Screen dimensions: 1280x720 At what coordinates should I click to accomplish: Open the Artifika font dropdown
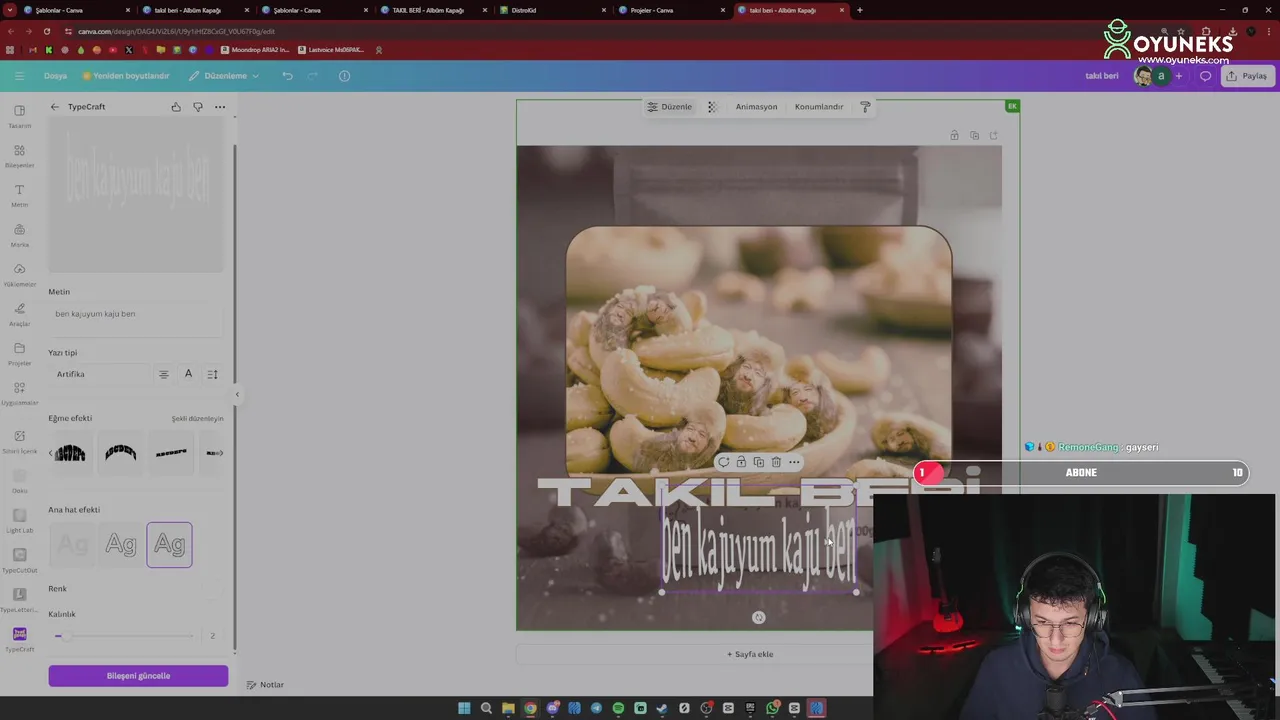coord(98,374)
